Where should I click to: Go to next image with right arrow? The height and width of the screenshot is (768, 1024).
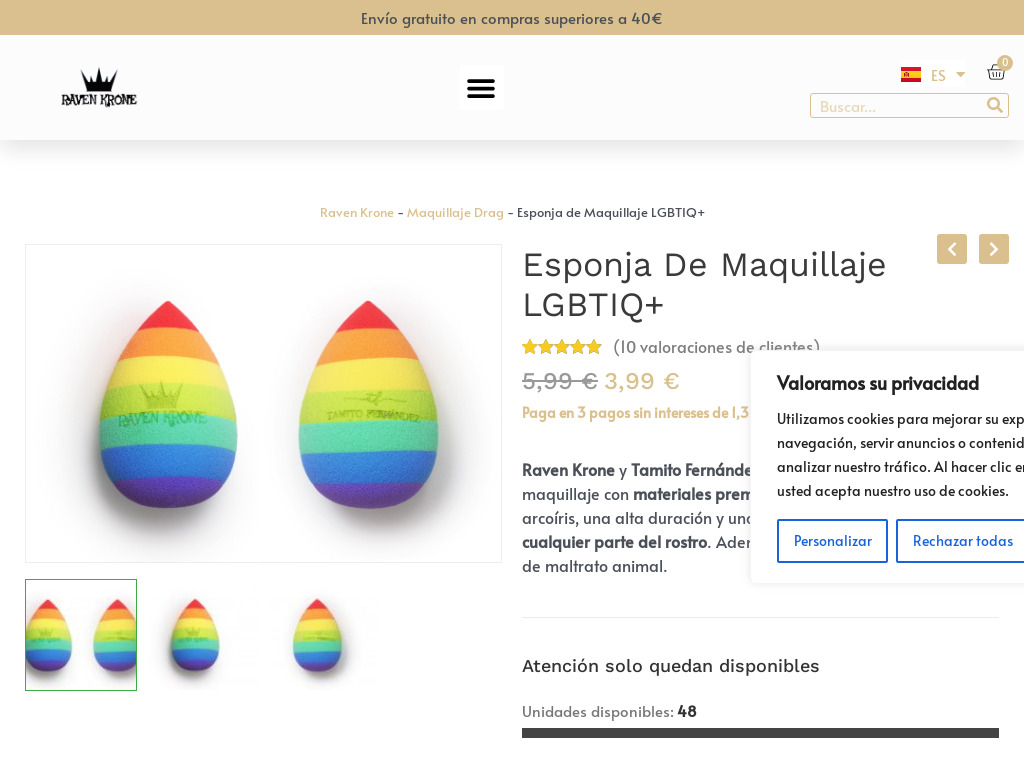(x=993, y=249)
